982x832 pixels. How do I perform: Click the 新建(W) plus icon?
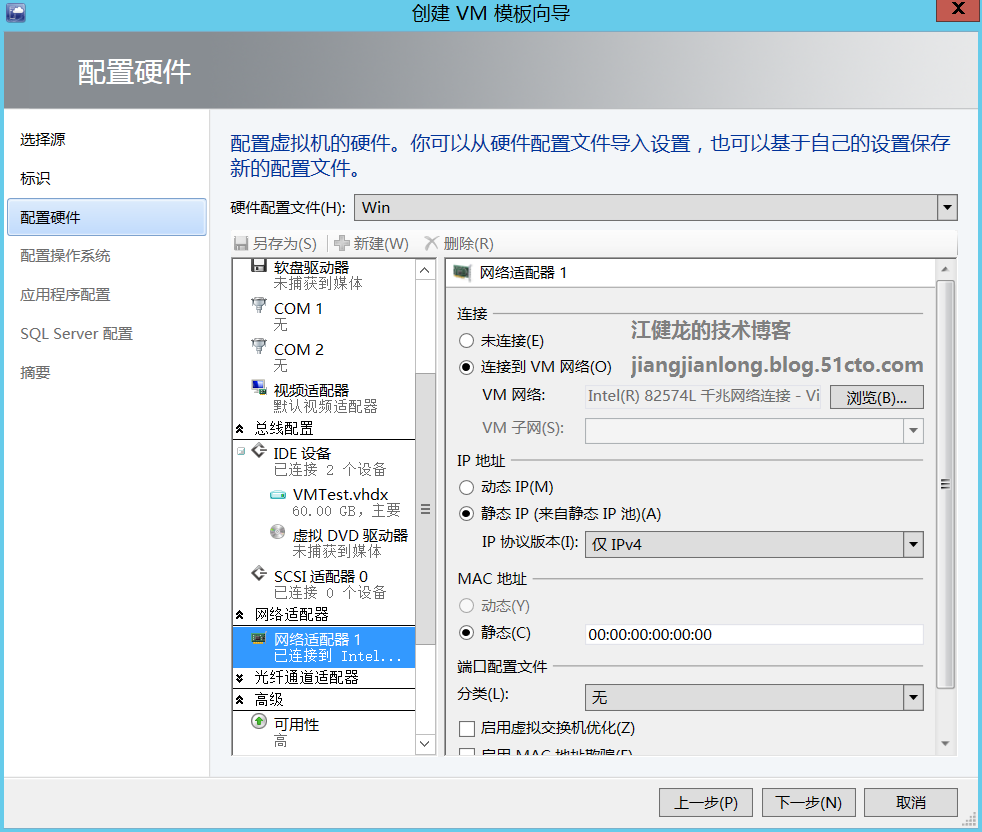[341, 243]
